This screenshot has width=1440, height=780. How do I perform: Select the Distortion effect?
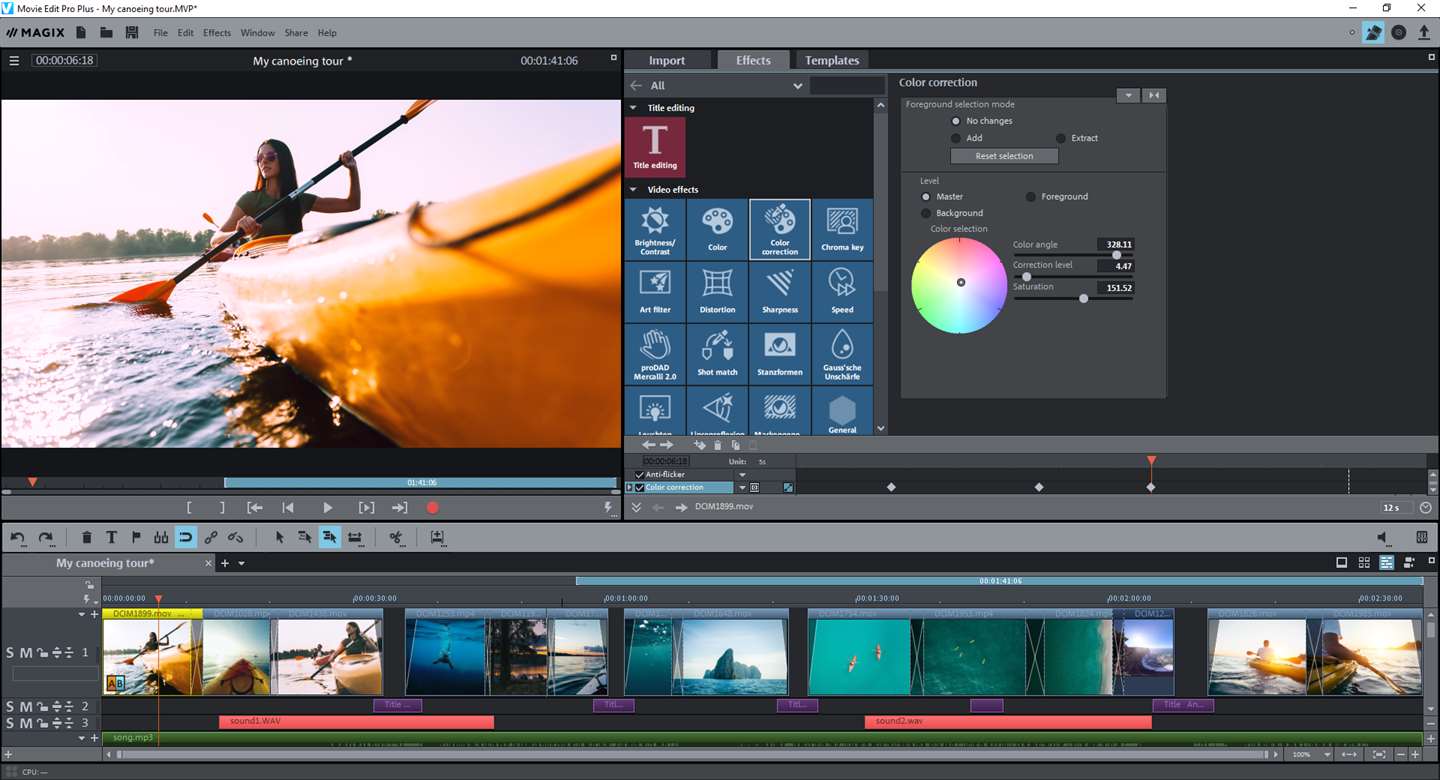tap(717, 291)
